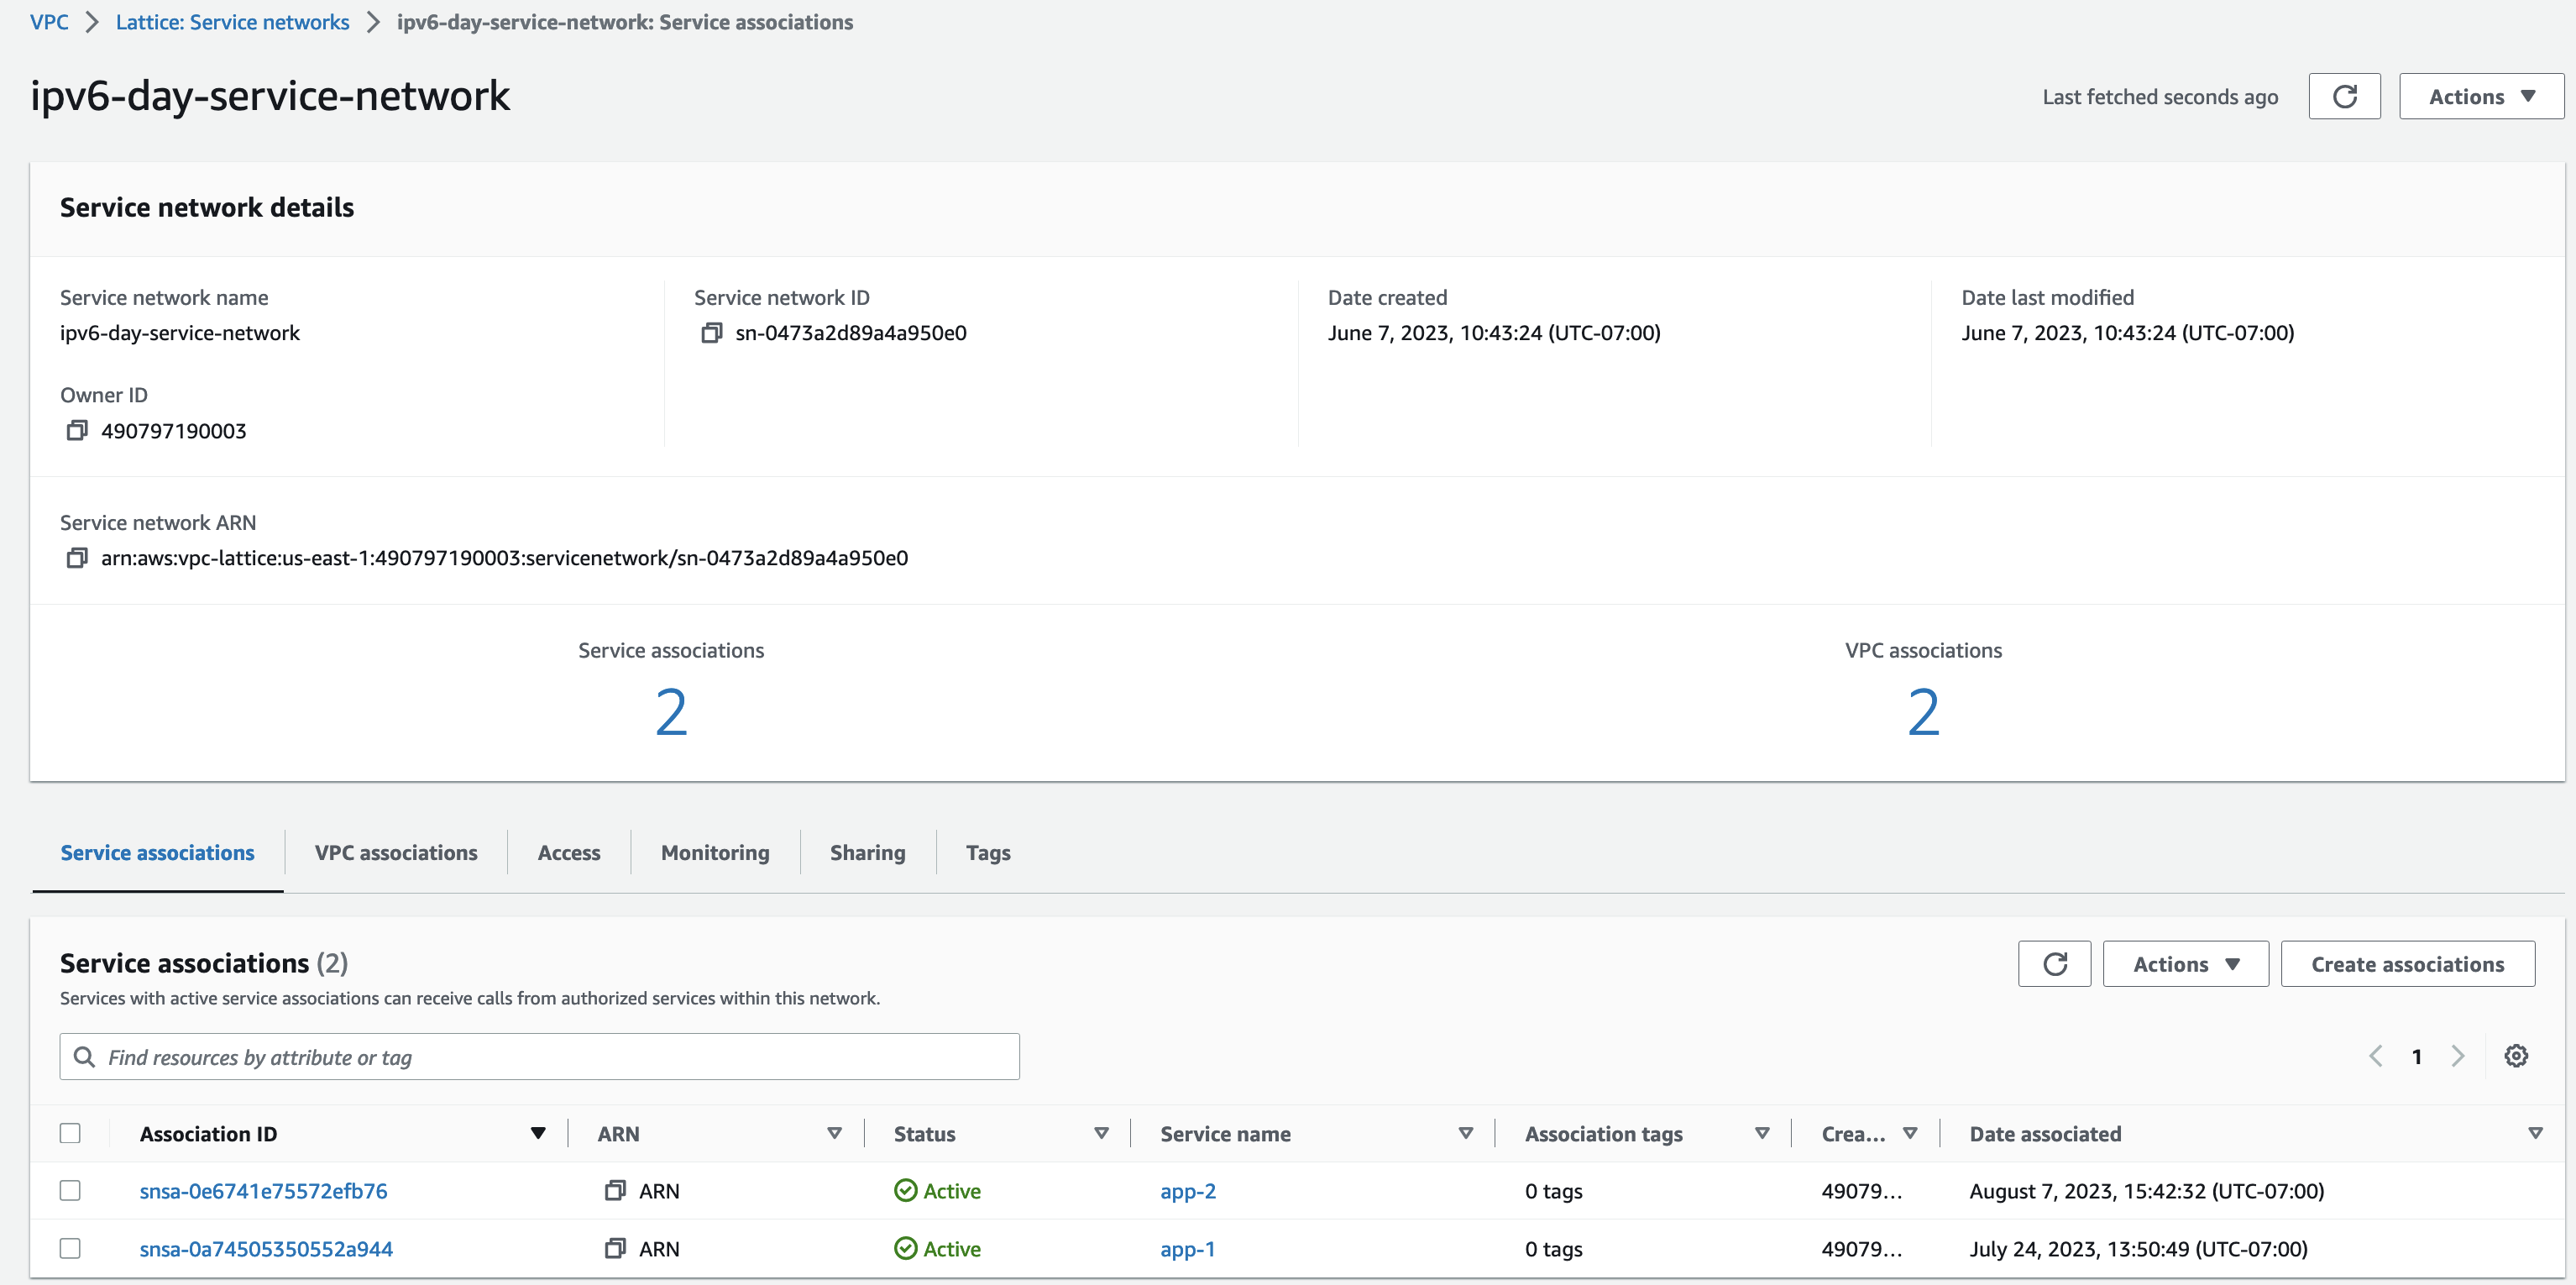Click the top page refresh icon
Image resolution: width=2576 pixels, height=1285 pixels.
tap(2343, 97)
